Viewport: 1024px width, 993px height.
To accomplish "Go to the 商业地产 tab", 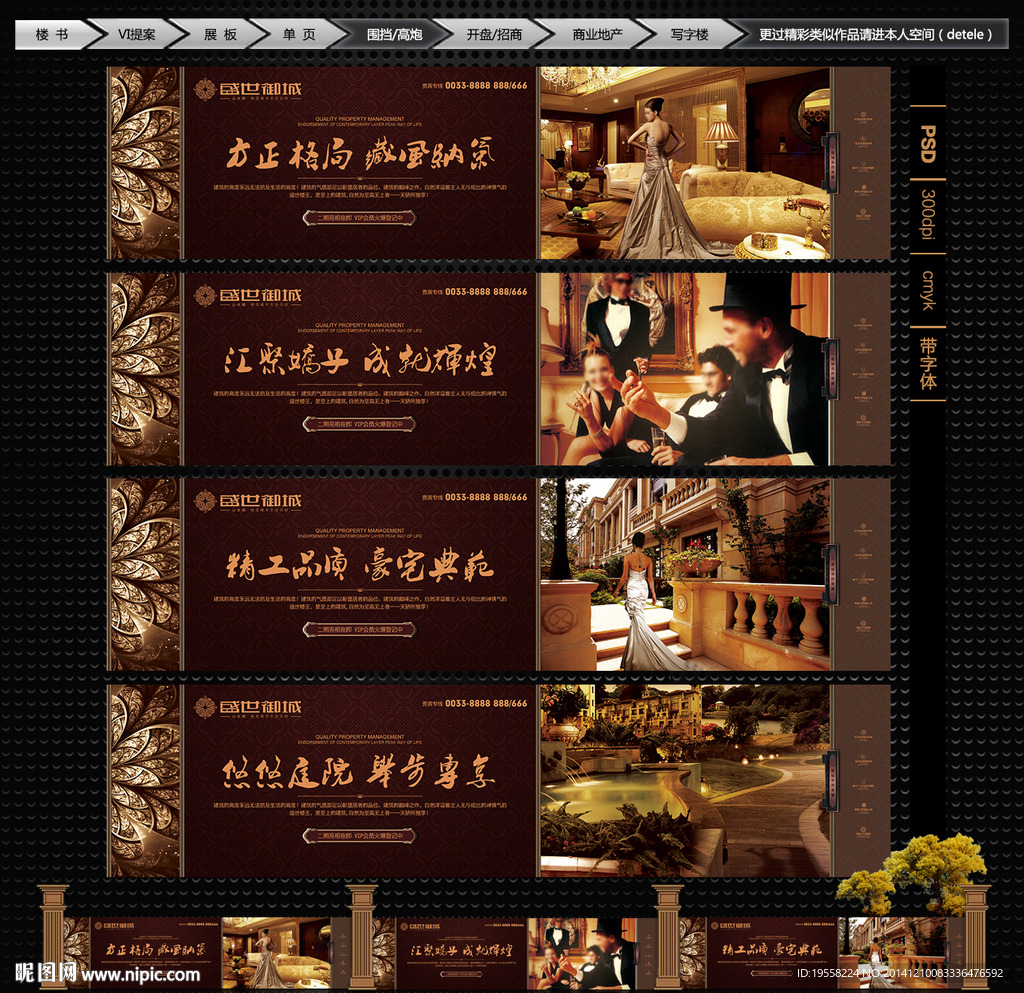I will 597,35.
